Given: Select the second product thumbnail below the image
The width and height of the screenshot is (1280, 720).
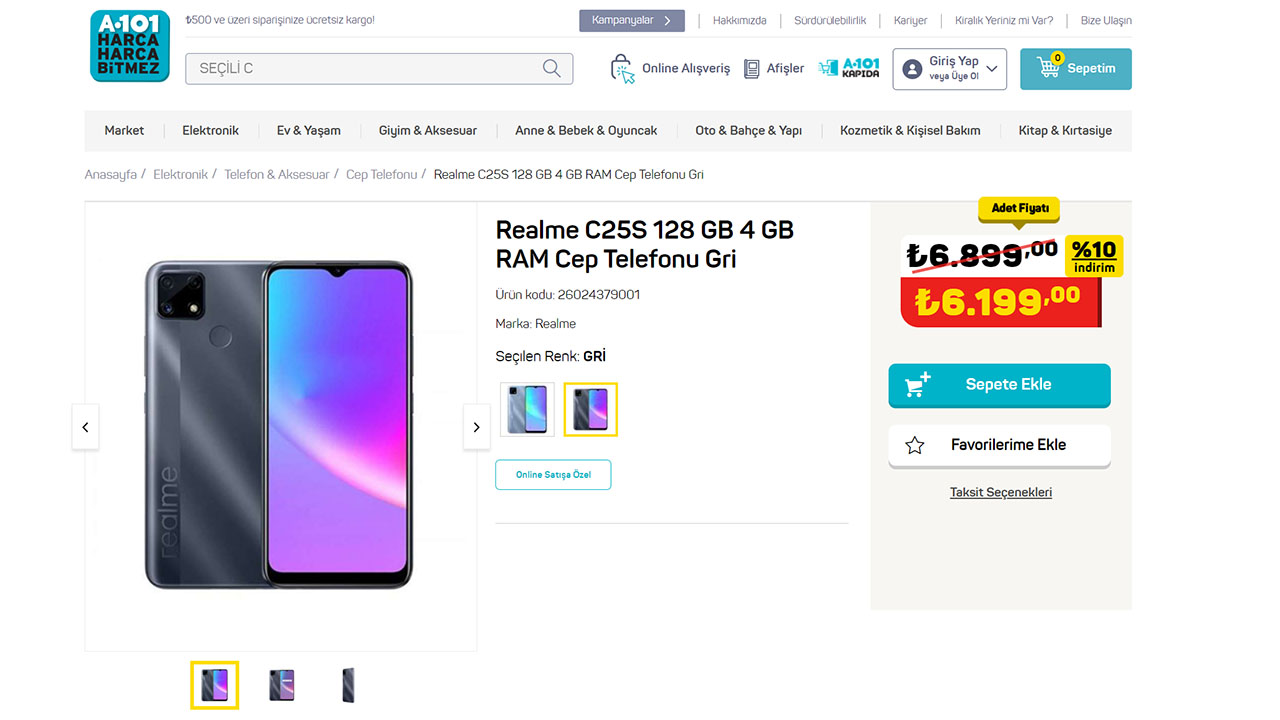Looking at the screenshot, I should (282, 685).
